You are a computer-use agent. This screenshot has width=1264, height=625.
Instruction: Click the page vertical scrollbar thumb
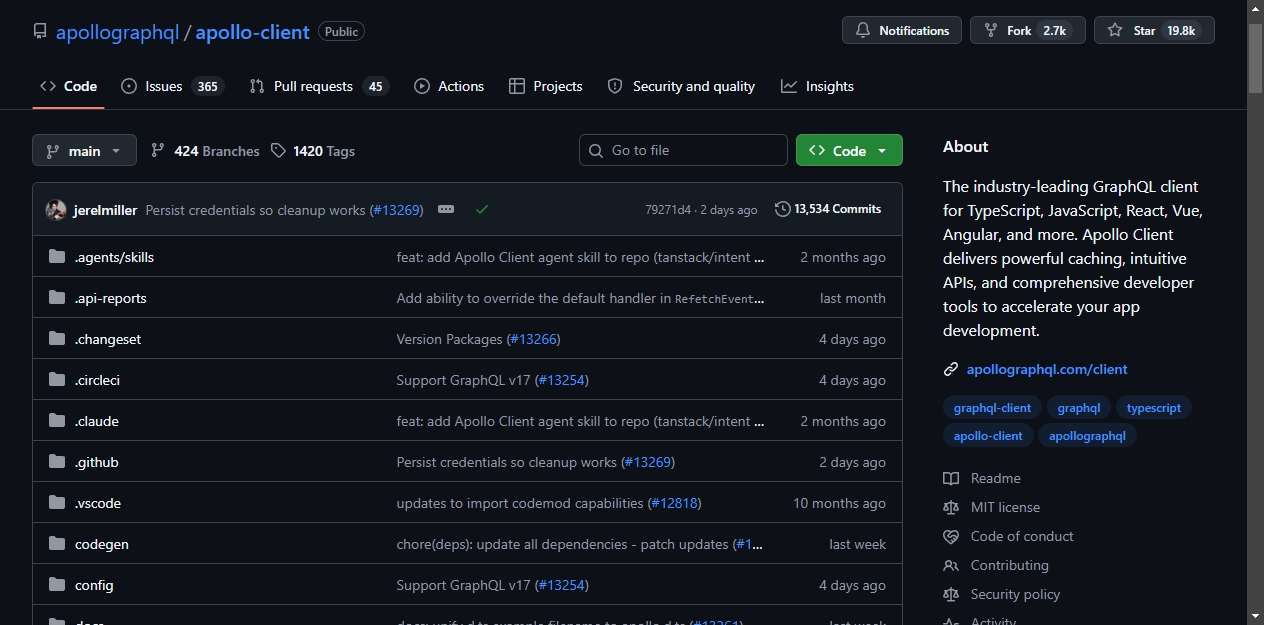pos(1256,57)
